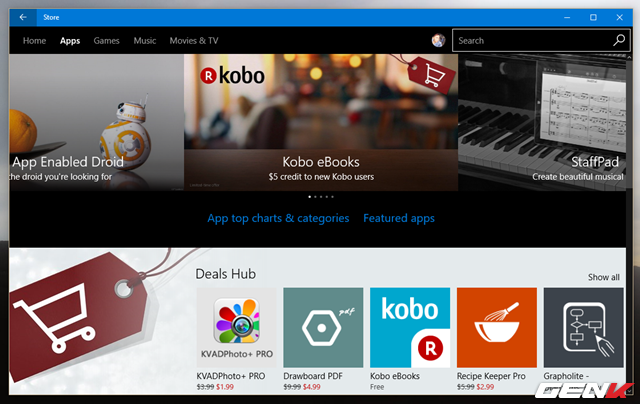Click the $4.99 sale price
Viewport: 640px width, 404px height.
(311, 387)
